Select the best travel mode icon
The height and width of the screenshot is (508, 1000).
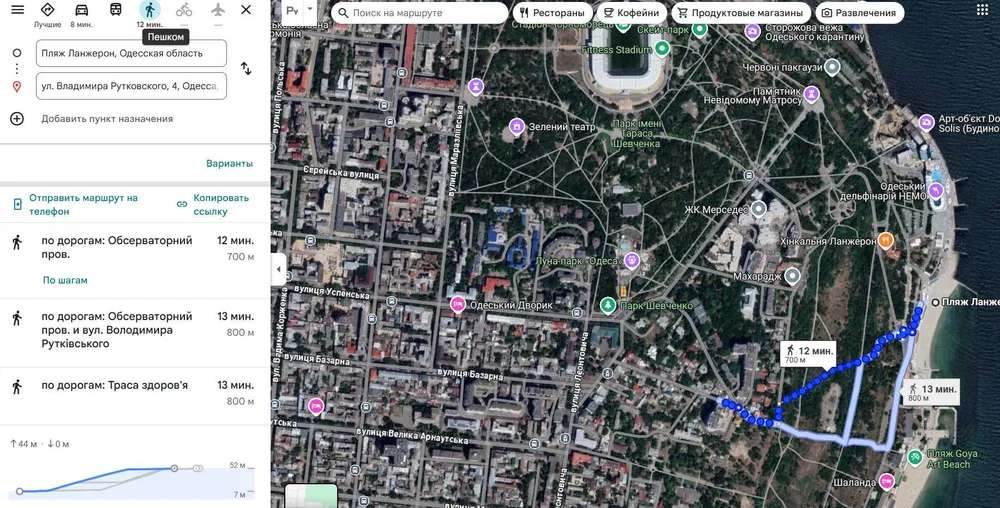click(x=47, y=10)
